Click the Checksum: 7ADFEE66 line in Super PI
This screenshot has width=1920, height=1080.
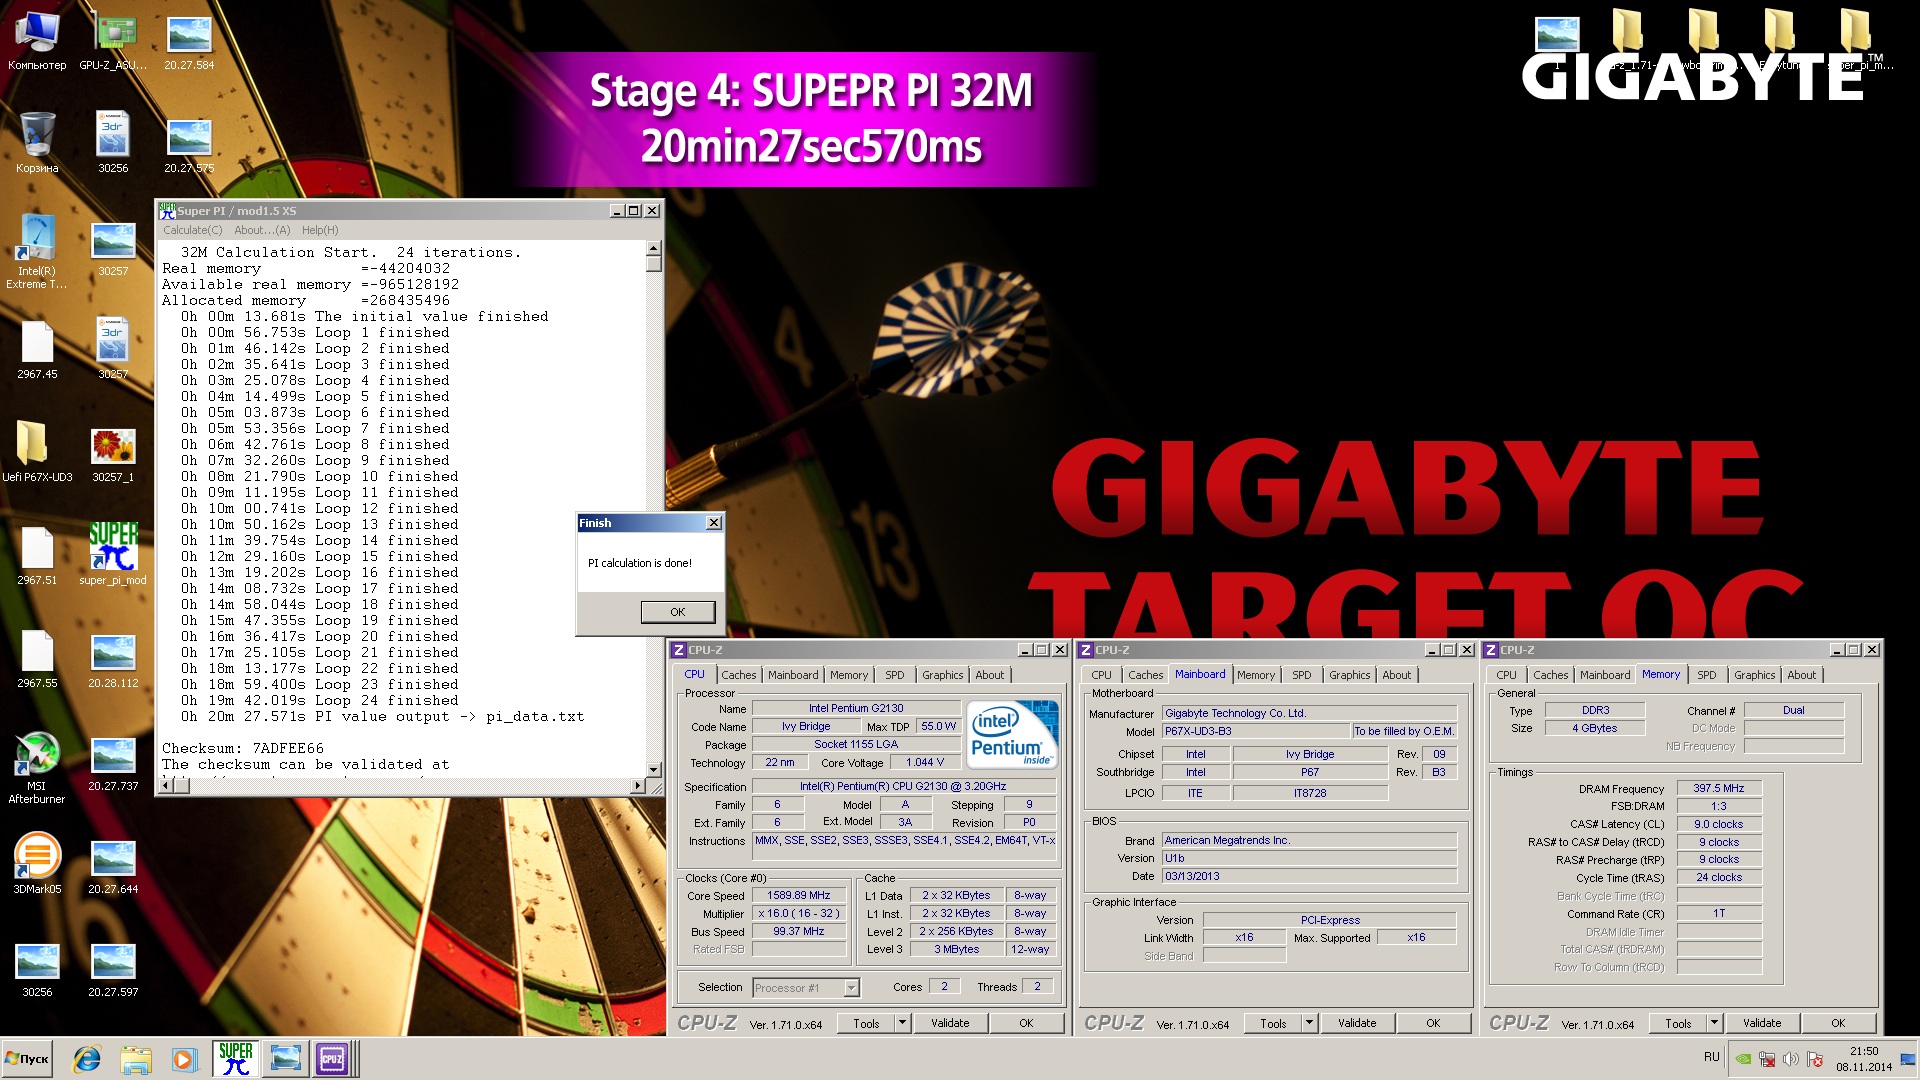(x=243, y=748)
